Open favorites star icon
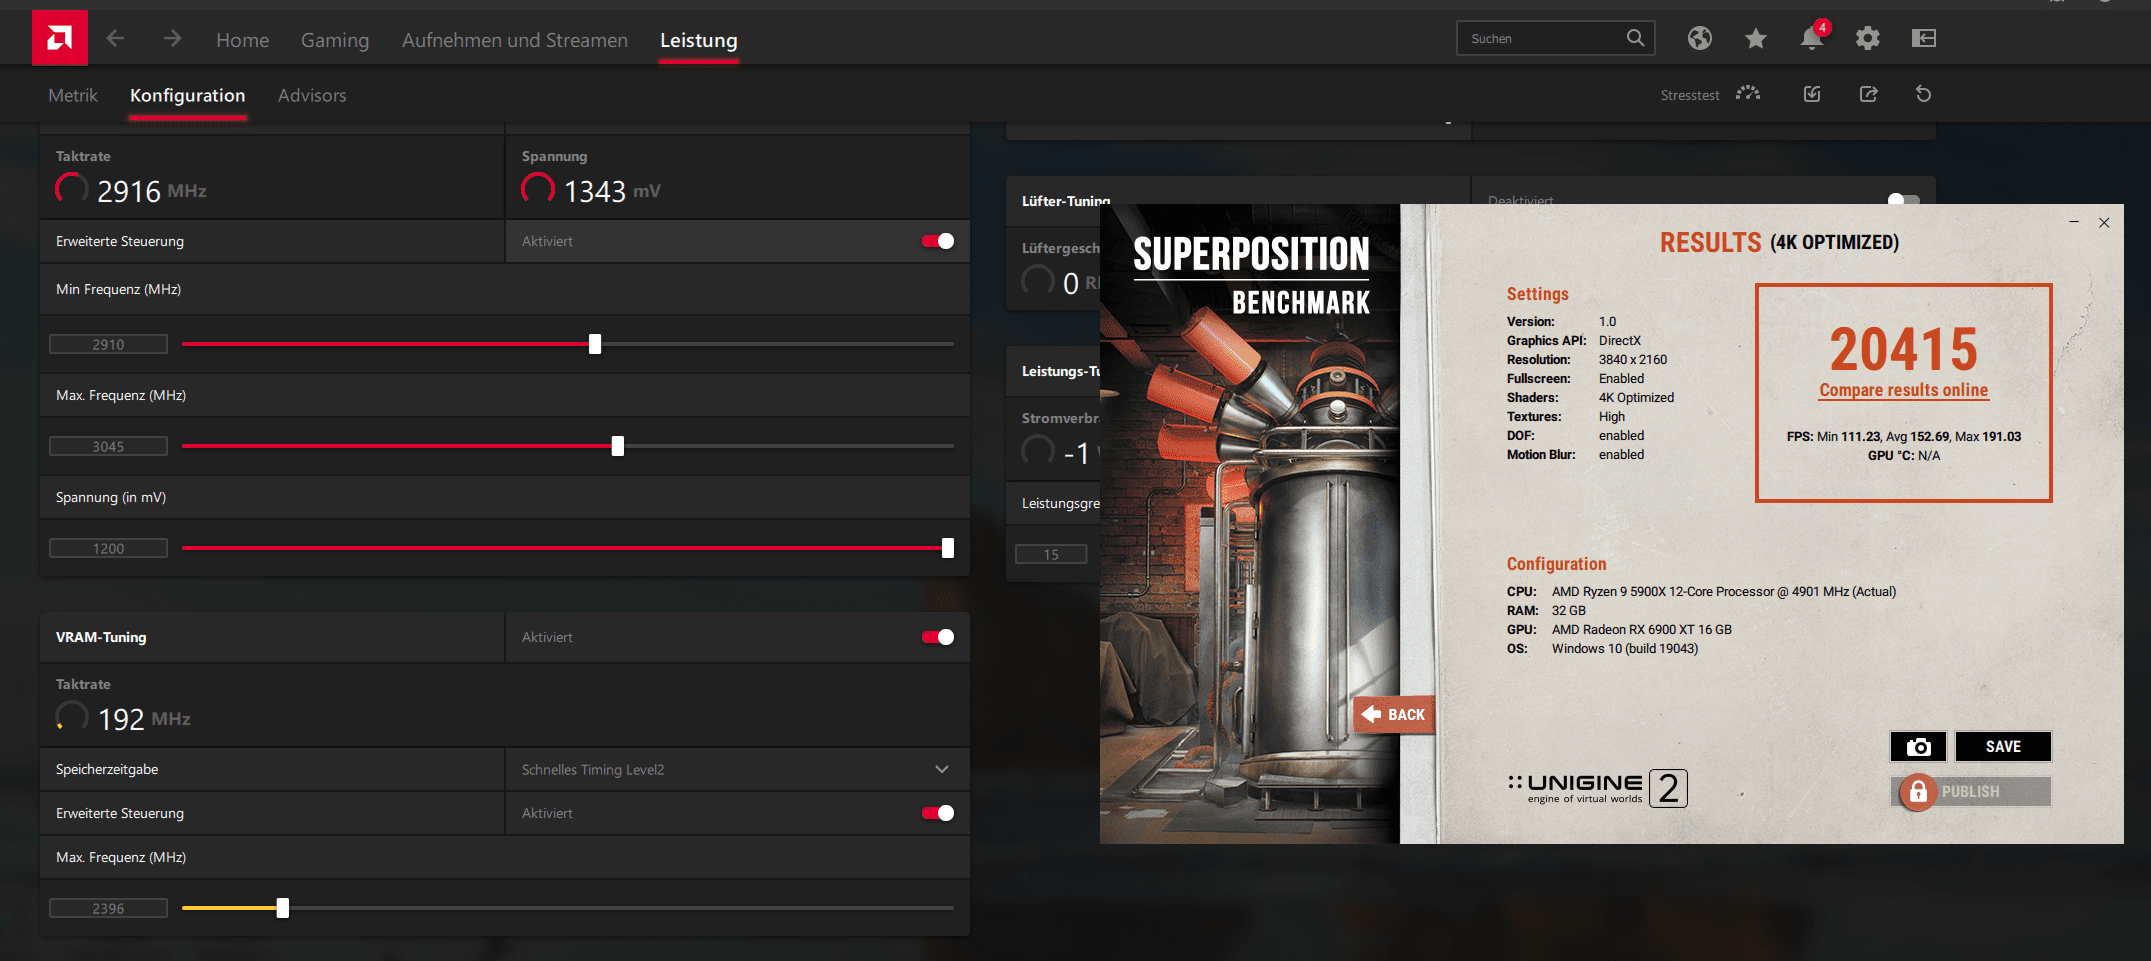Viewport: 2151px width, 961px height. [x=1756, y=38]
